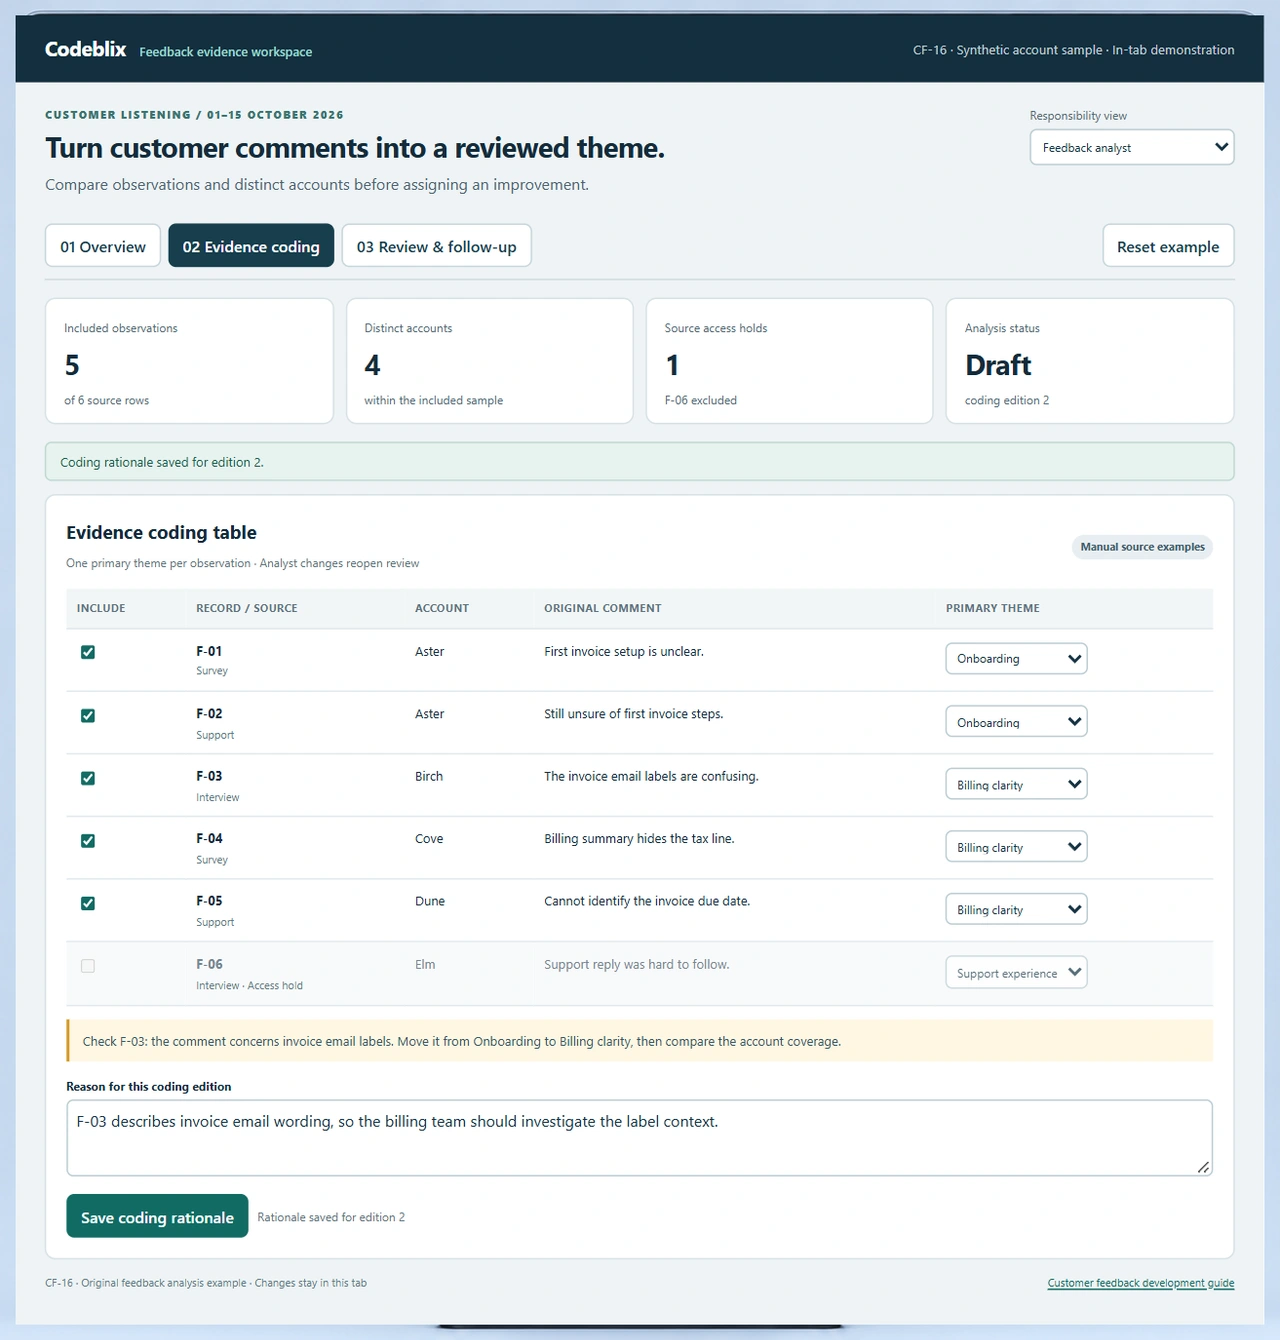This screenshot has width=1280, height=1340.
Task: Click the Manual source examples badge
Action: click(1142, 547)
